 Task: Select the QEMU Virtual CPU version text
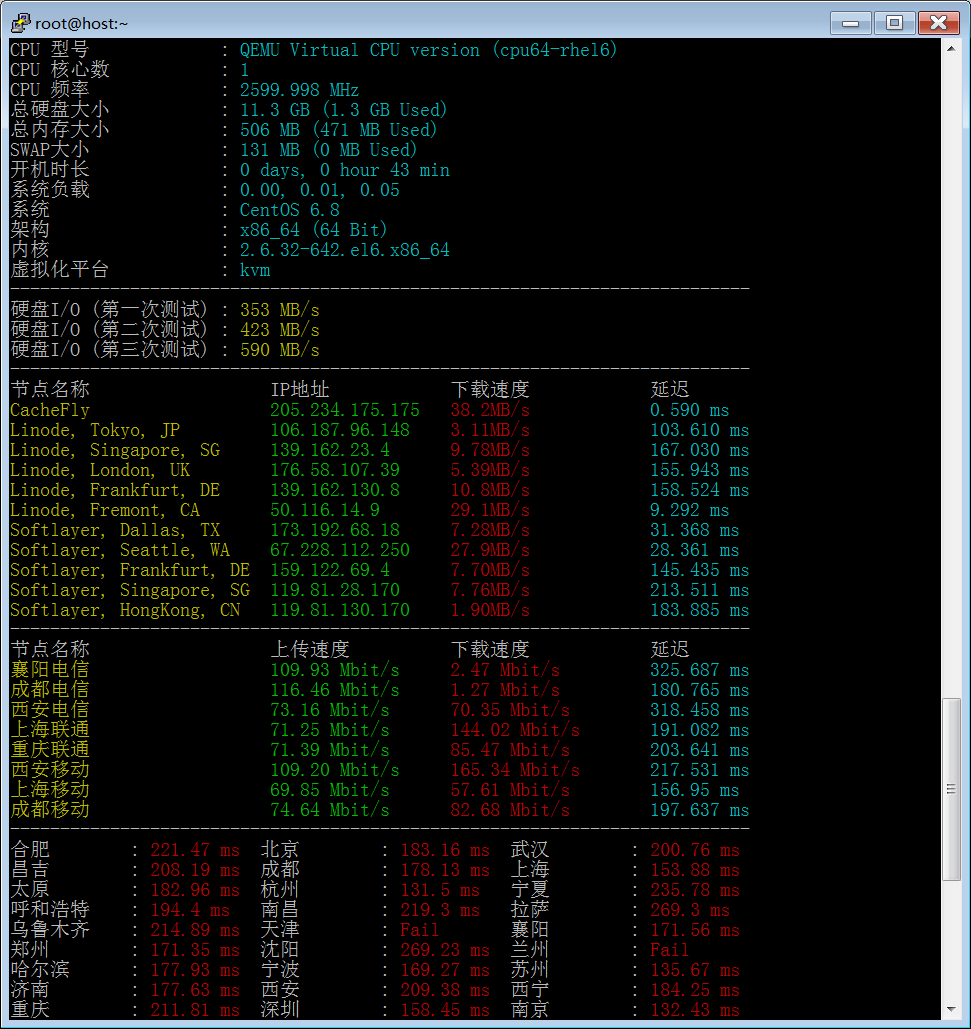(428, 50)
